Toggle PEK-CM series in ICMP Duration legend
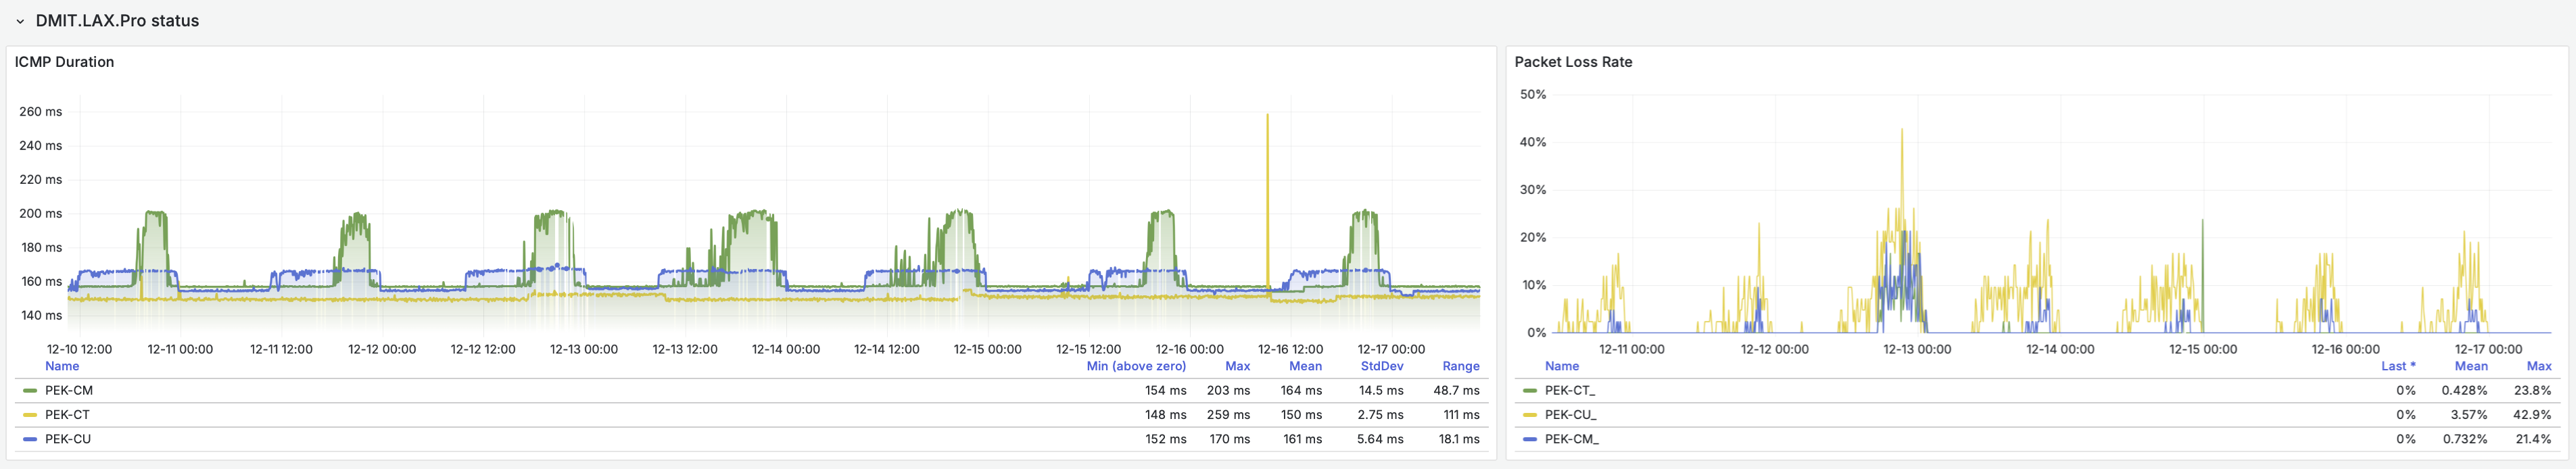Image resolution: width=2576 pixels, height=469 pixels. 69,390
